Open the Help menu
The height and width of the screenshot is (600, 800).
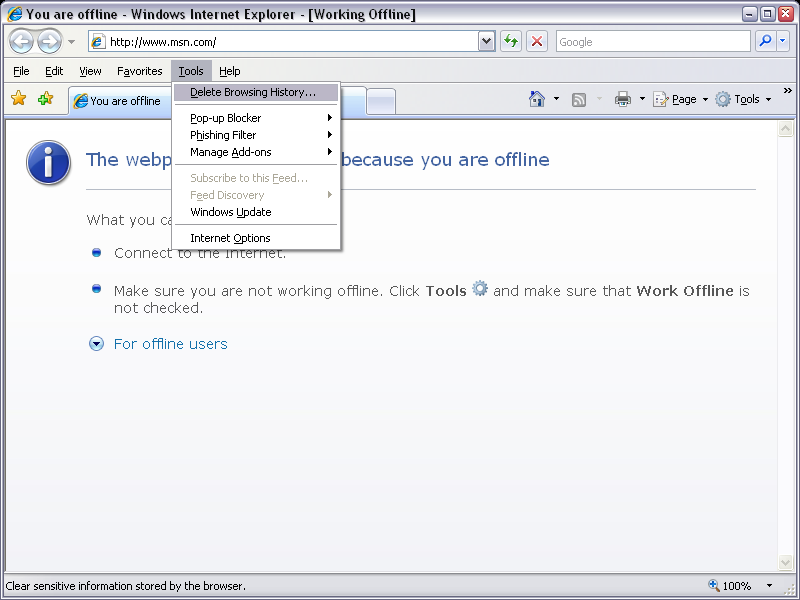click(230, 71)
